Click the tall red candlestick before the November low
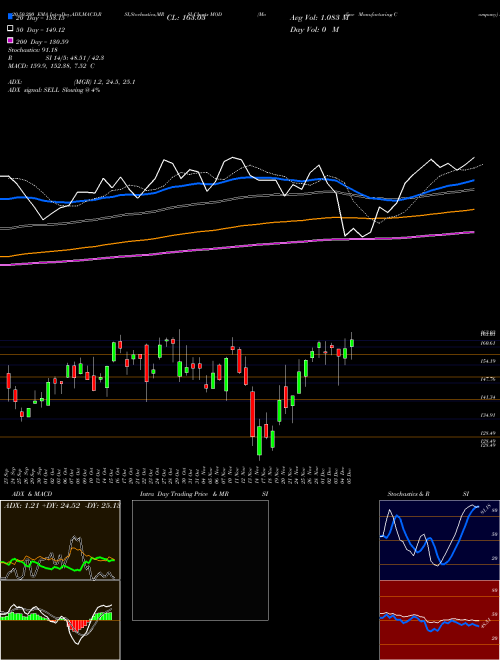 tap(253, 414)
